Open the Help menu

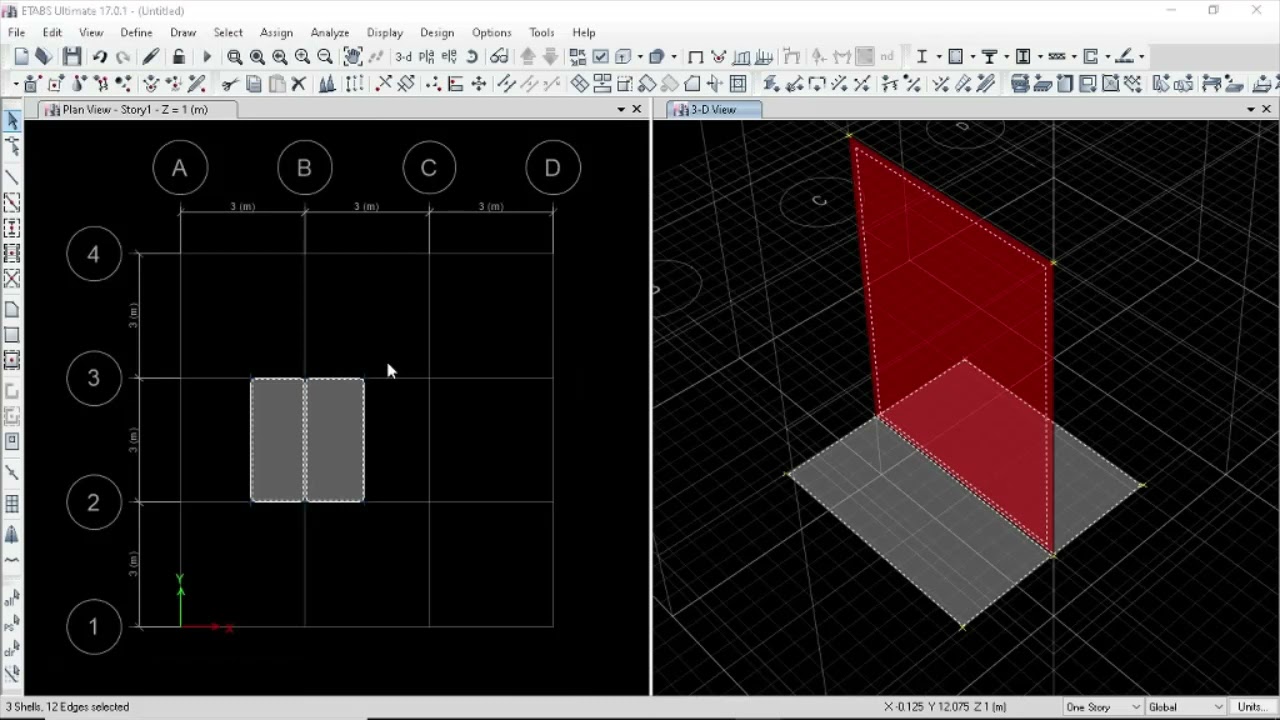click(x=583, y=32)
